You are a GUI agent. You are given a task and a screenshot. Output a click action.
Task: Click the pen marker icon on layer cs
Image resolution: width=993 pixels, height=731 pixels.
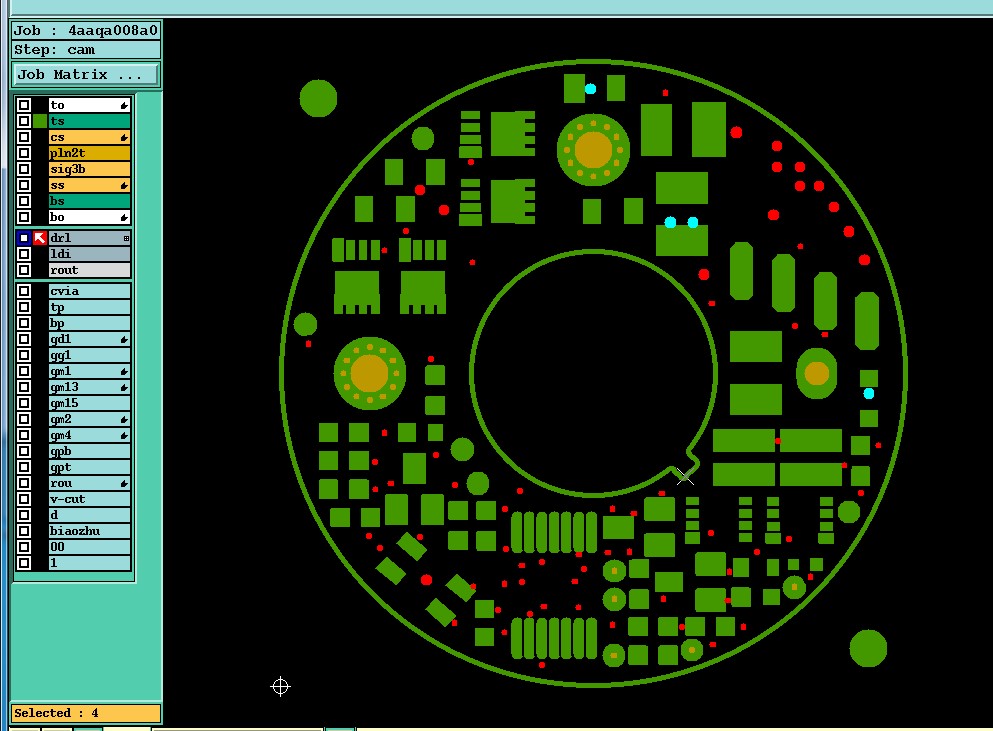tap(124, 137)
